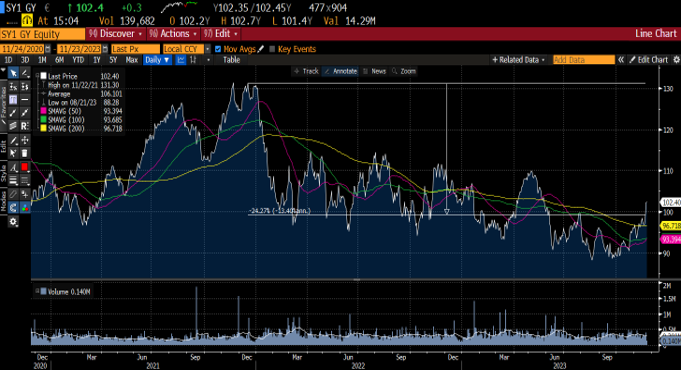Open the chart type extra dropdown arrow

click(208, 60)
